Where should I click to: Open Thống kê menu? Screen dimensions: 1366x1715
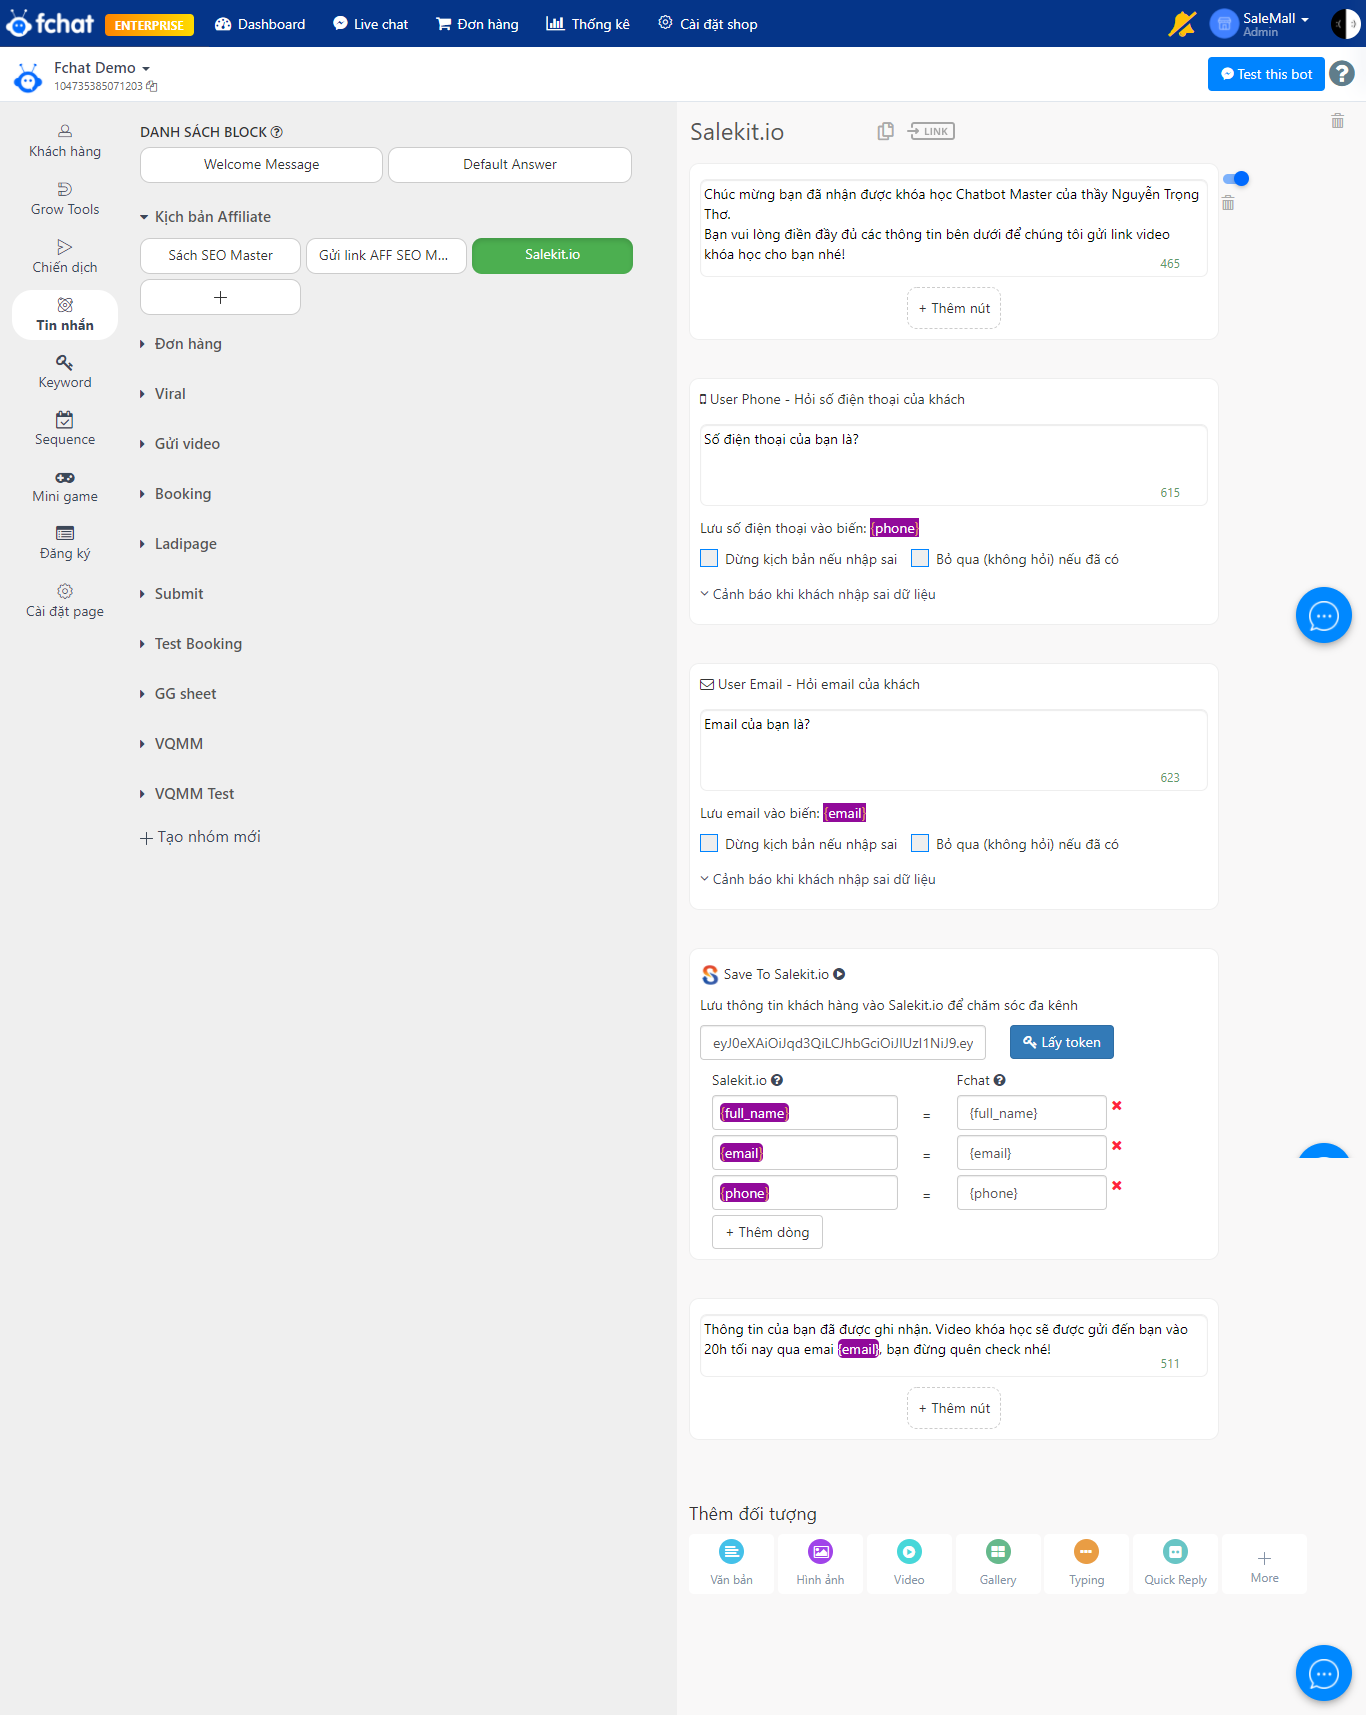(x=588, y=24)
